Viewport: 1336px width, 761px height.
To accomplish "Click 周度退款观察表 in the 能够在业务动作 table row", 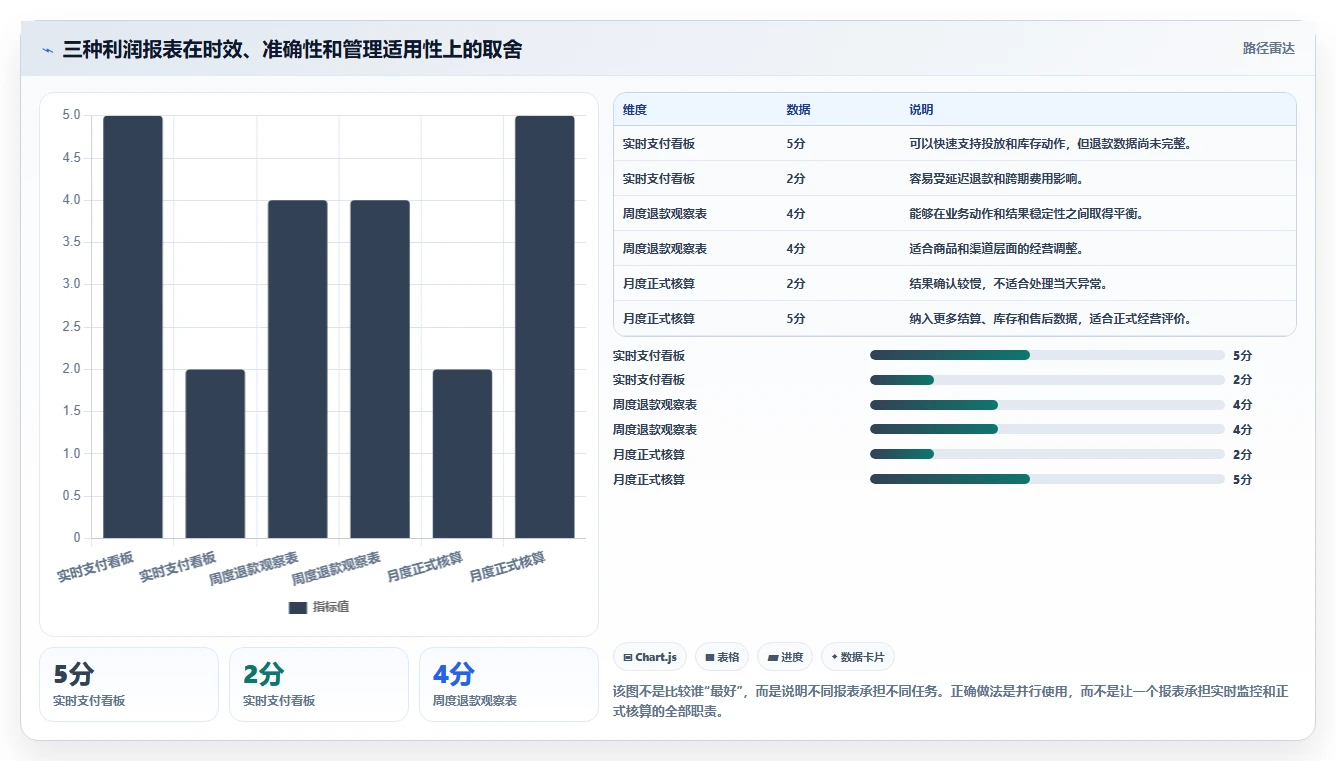I will (665, 214).
